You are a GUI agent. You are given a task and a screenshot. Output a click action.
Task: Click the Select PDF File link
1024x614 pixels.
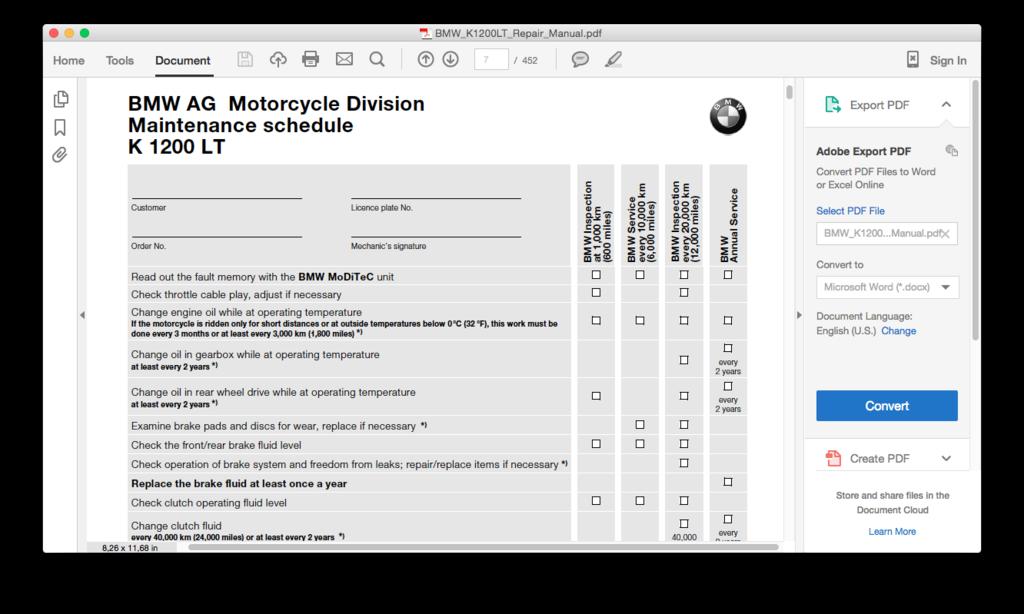click(850, 211)
